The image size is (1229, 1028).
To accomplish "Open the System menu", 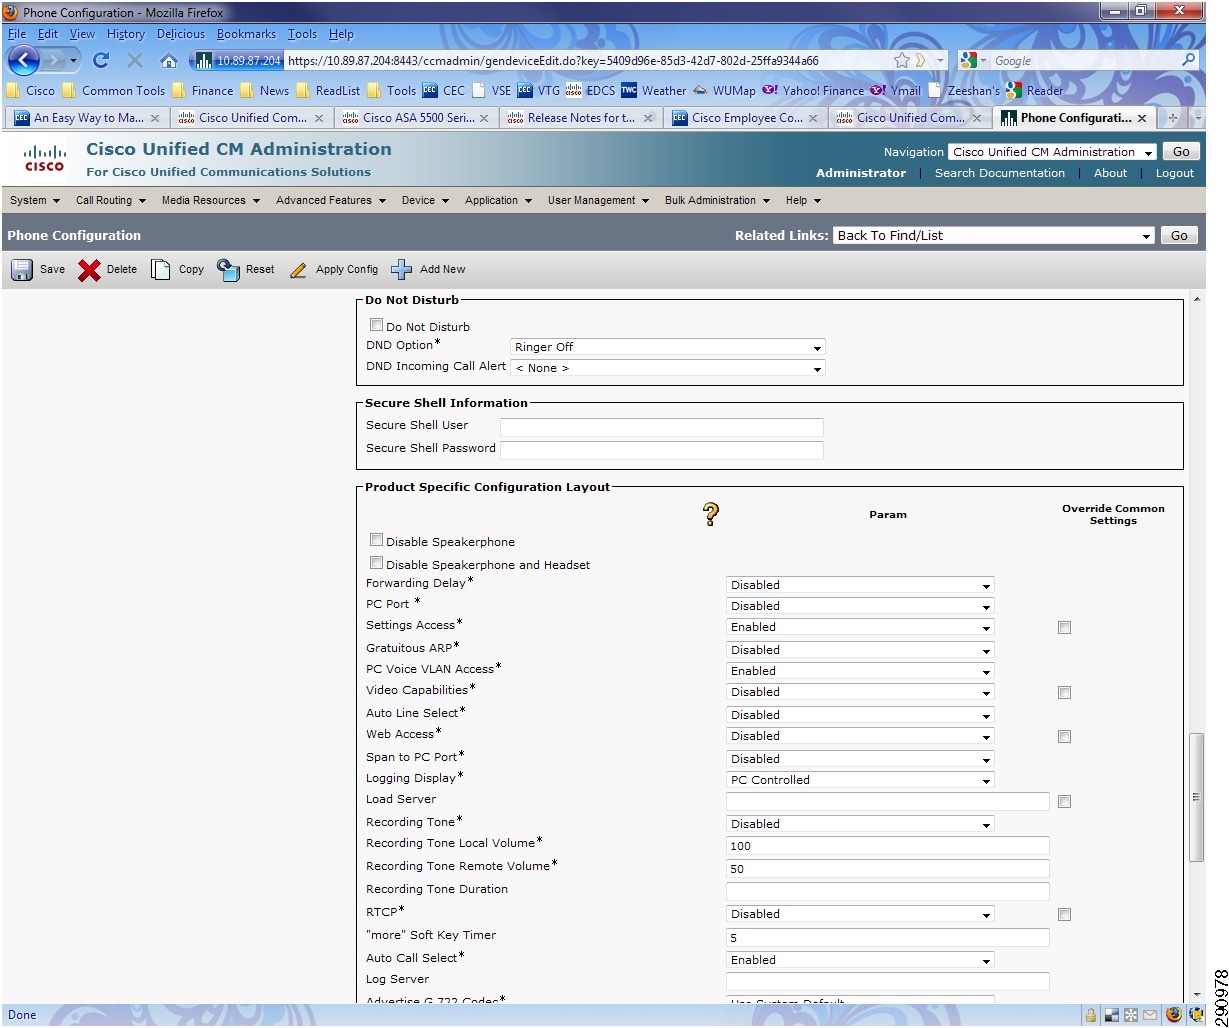I will 35,200.
